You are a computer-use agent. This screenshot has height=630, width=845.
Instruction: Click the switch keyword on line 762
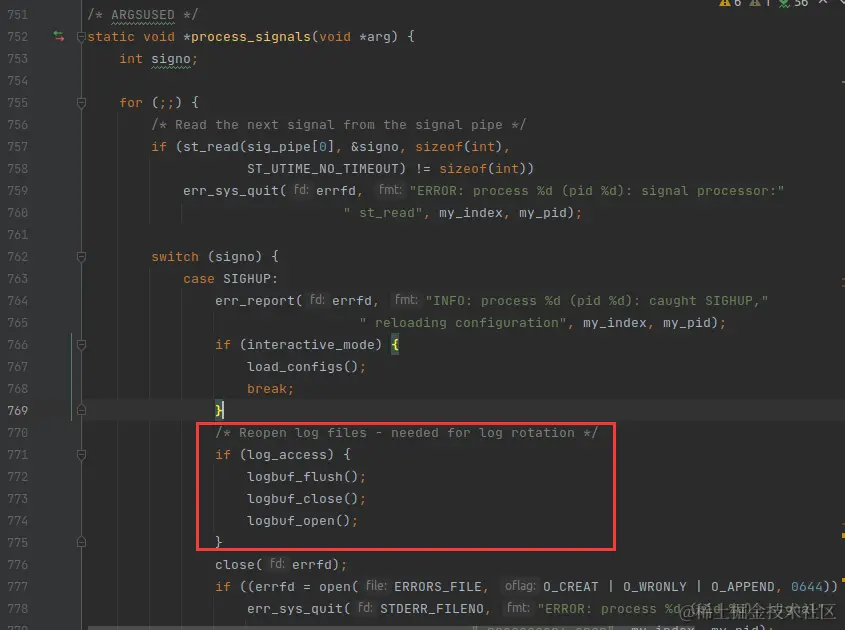(175, 257)
